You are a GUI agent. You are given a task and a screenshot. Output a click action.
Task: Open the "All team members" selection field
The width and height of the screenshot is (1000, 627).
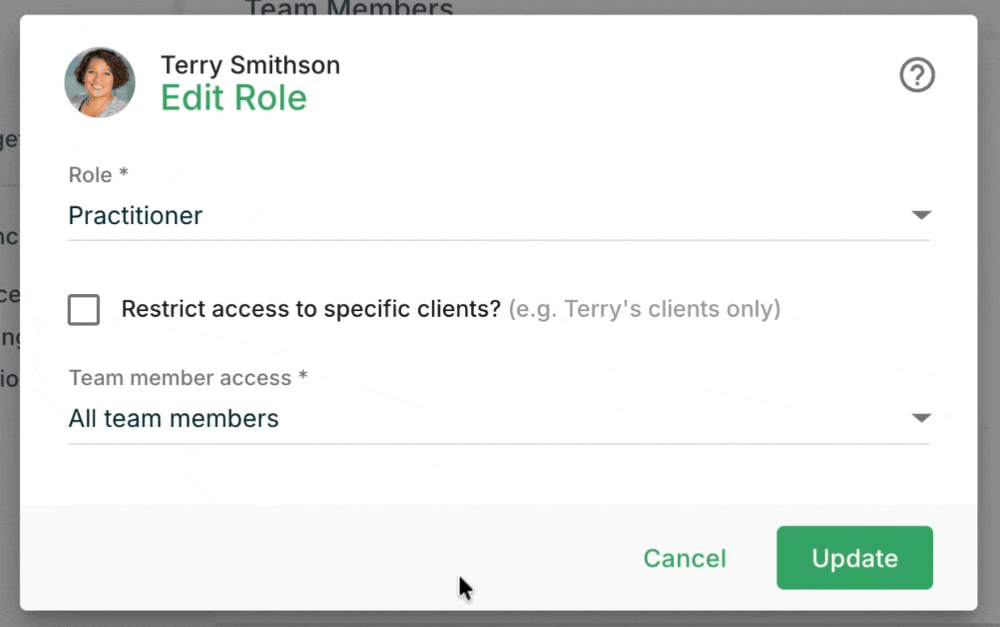click(x=499, y=418)
